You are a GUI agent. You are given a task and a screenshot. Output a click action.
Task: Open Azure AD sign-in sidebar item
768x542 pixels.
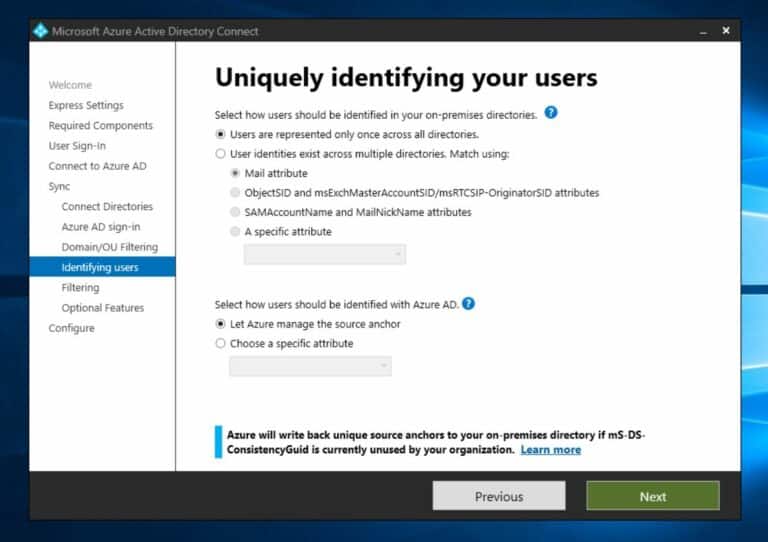(x=101, y=227)
